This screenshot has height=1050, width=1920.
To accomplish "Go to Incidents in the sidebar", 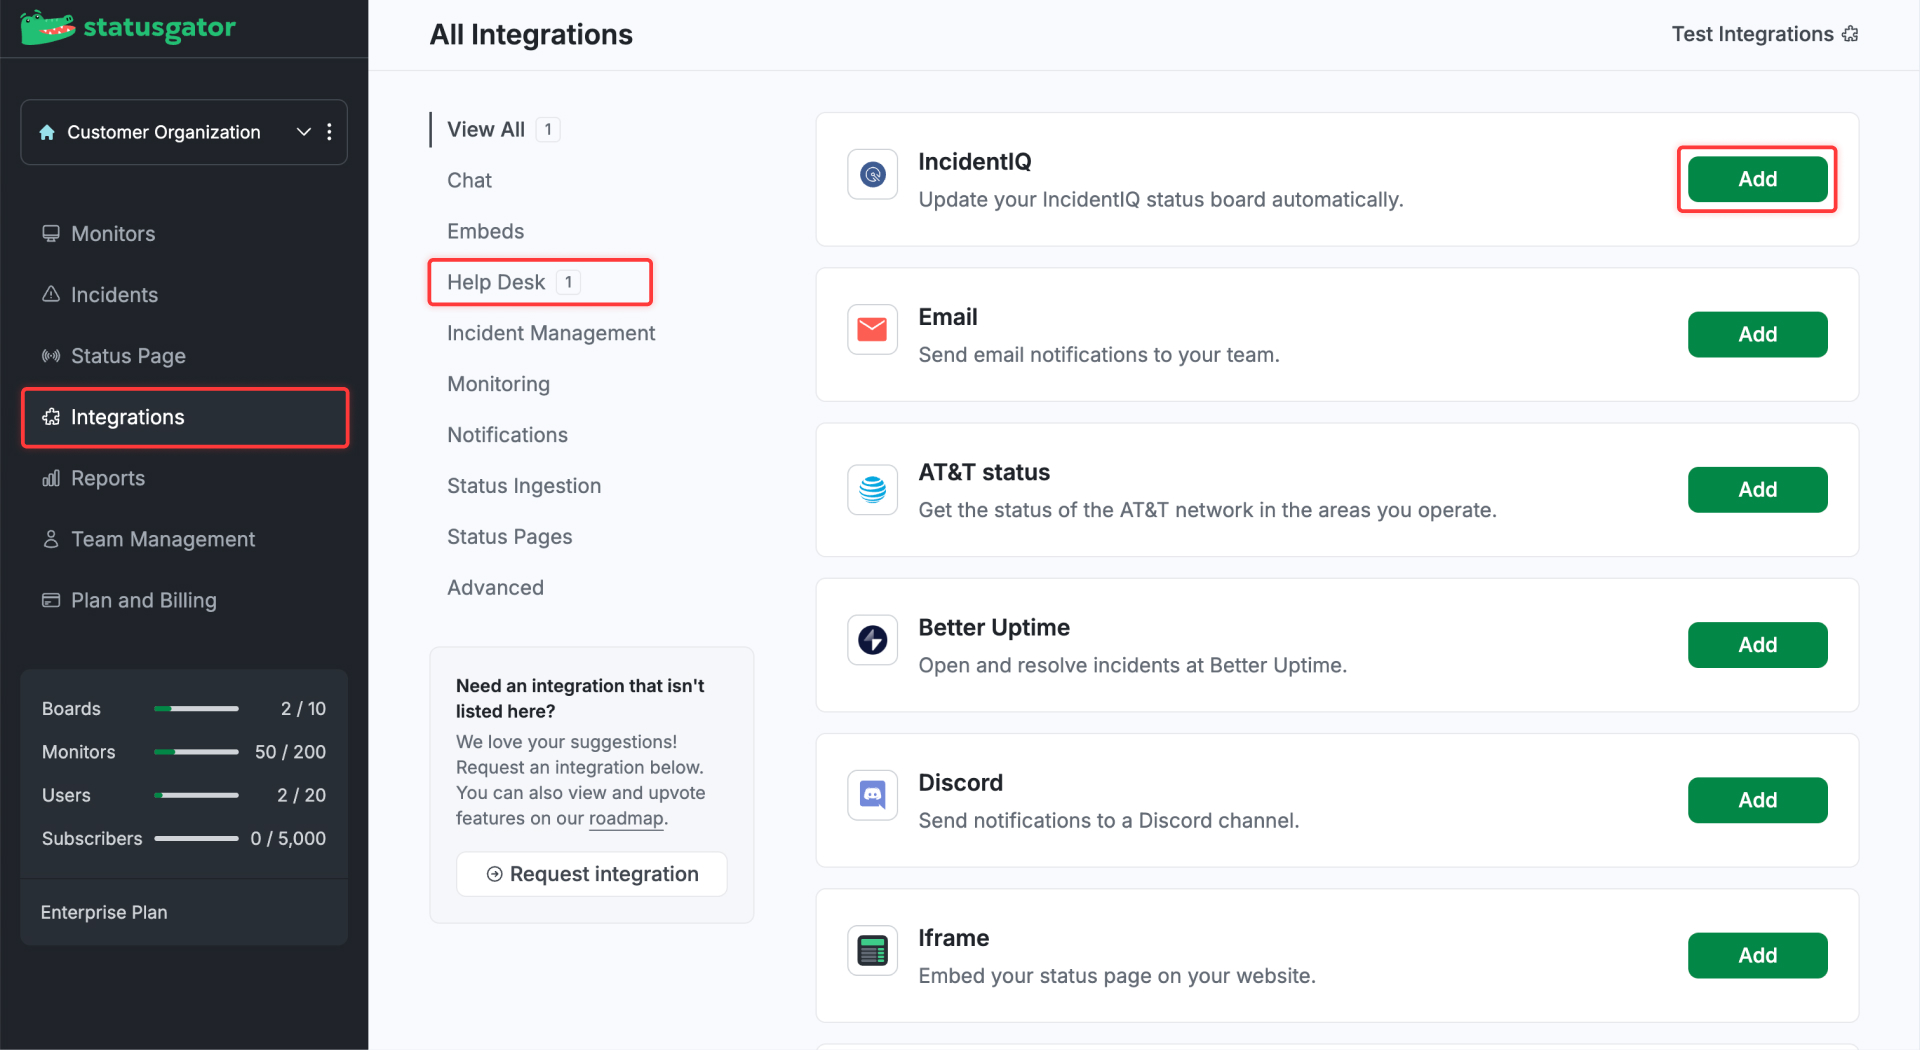I will click(184, 295).
